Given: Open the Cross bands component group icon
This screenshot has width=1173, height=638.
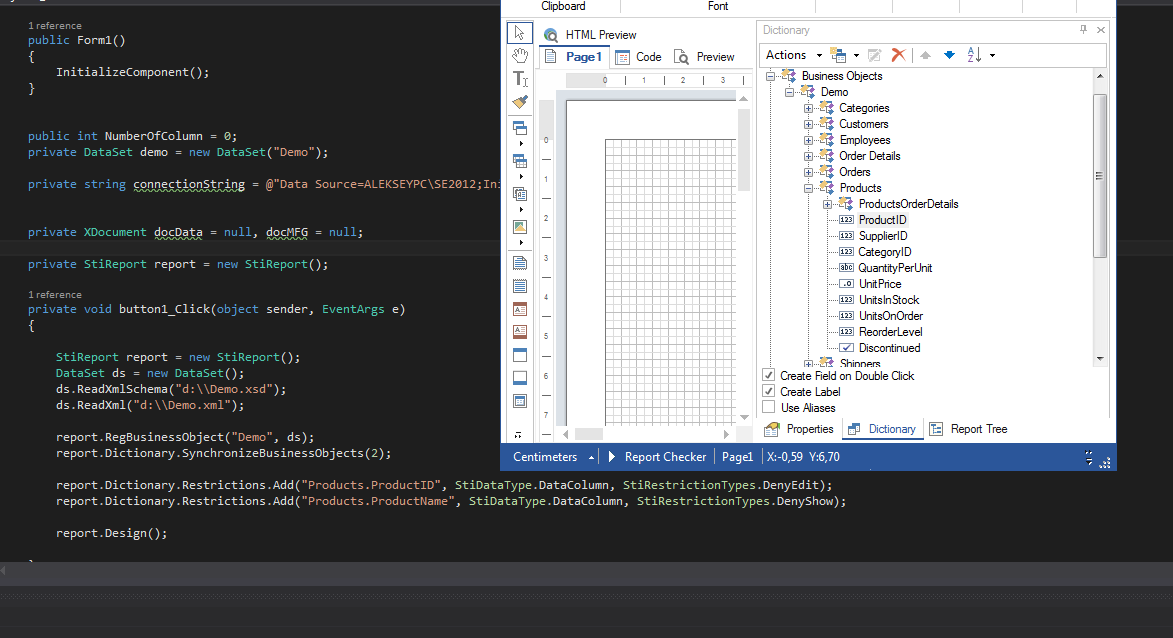Looking at the screenshot, I should 519,161.
